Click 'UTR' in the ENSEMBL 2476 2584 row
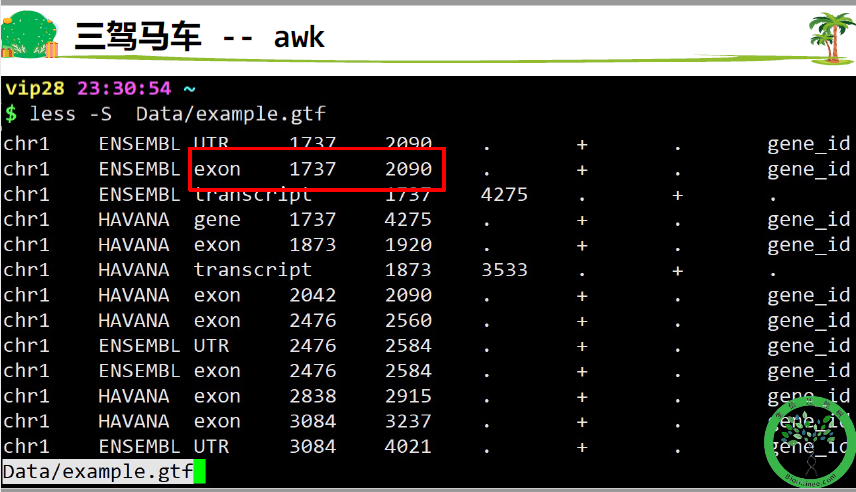Screen dimensions: 856x492 coord(211,346)
